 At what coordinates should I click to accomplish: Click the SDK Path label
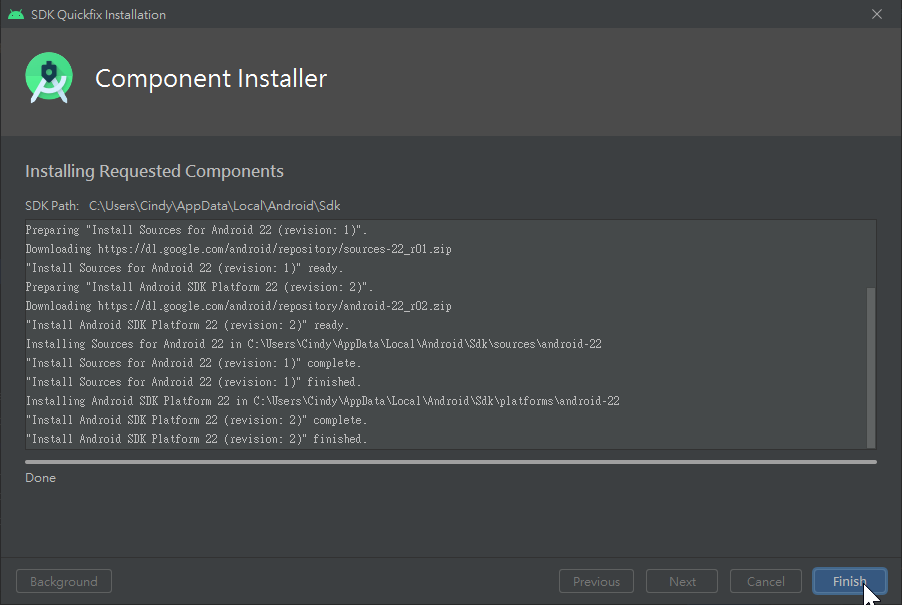[52, 206]
